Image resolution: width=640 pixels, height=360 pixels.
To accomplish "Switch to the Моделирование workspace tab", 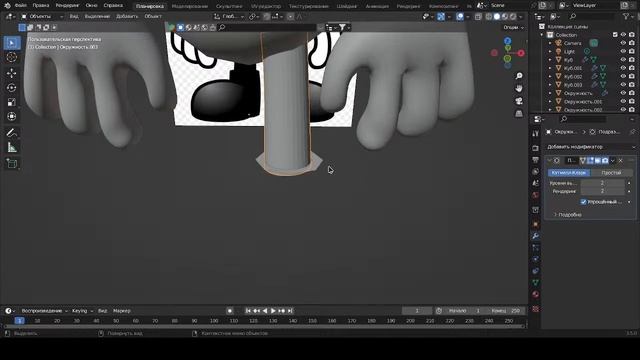I will (189, 6).
